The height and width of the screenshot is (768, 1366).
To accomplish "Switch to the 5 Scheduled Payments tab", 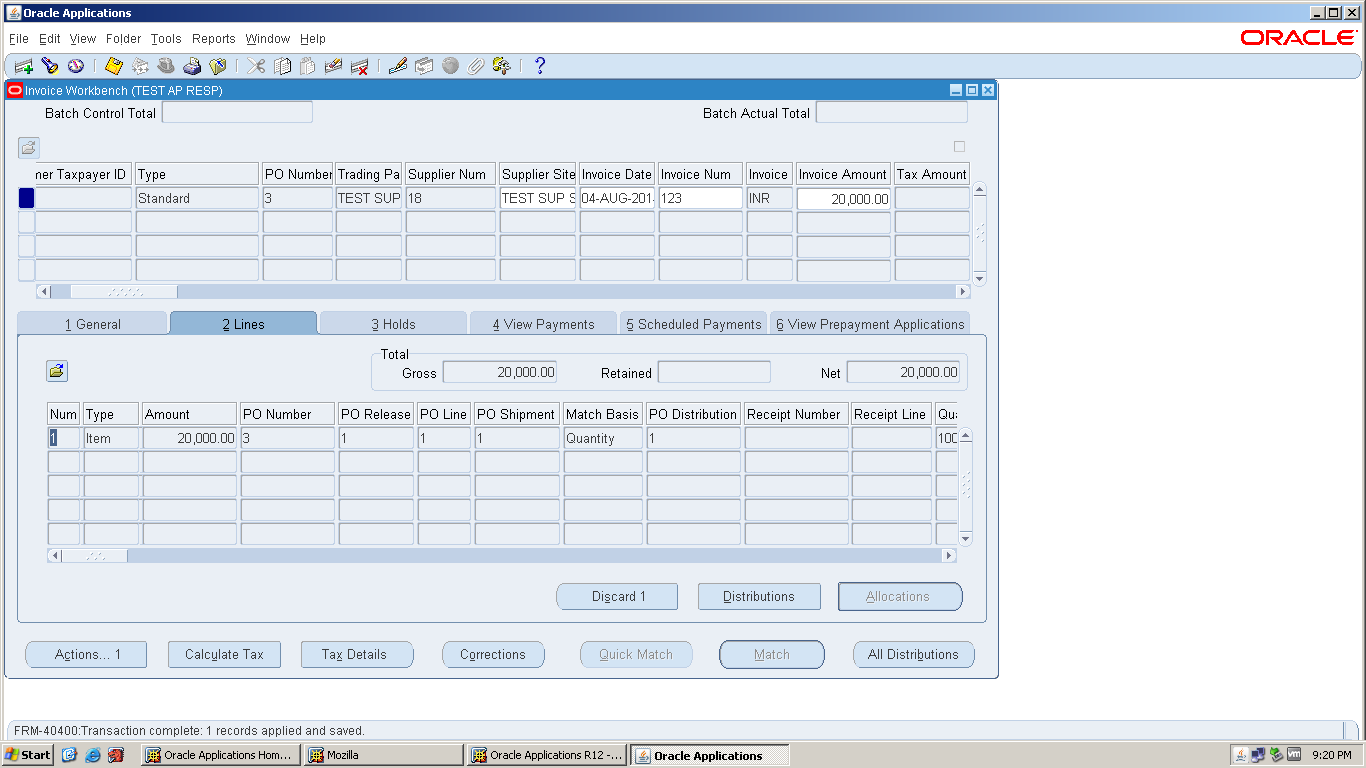I will tap(693, 324).
